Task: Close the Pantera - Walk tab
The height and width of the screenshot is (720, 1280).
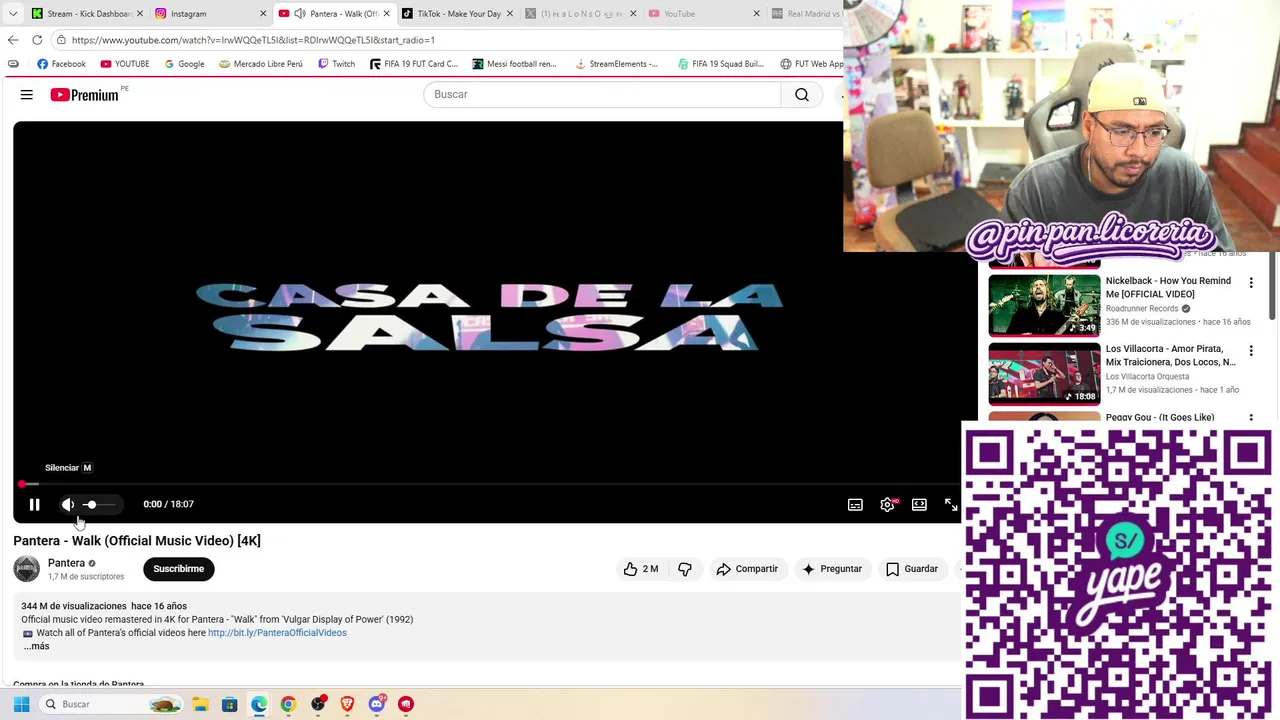Action: coord(386,14)
